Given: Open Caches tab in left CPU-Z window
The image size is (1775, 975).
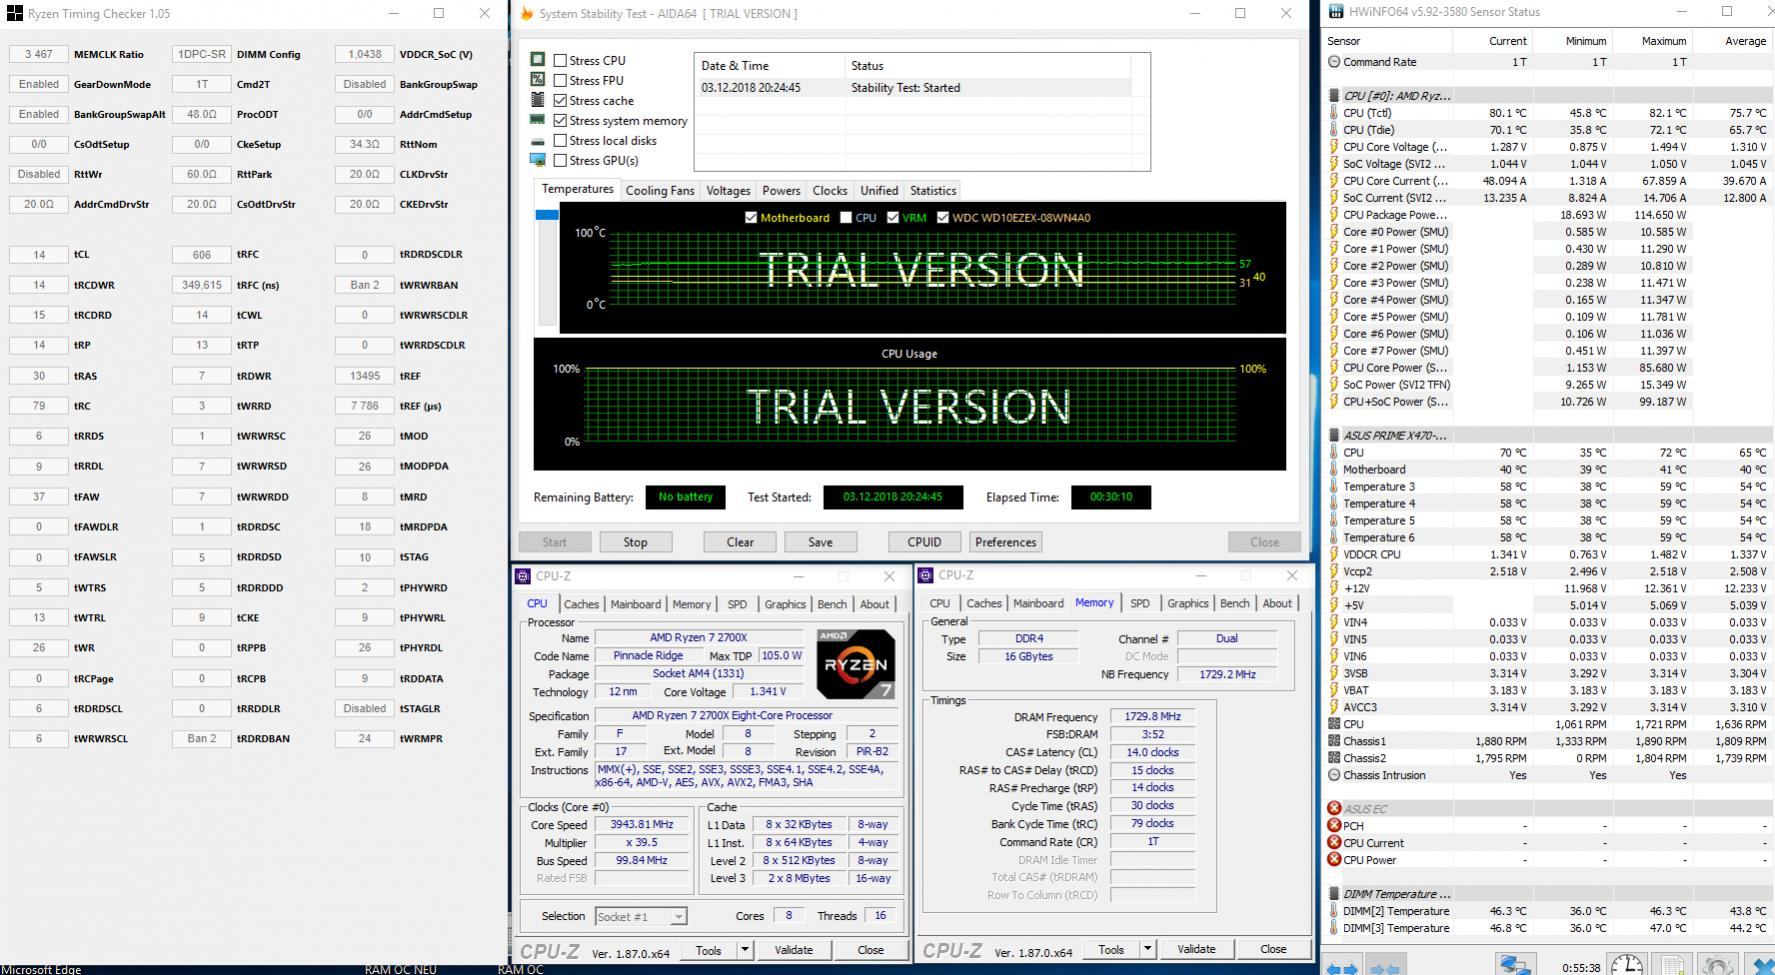Looking at the screenshot, I should [581, 604].
